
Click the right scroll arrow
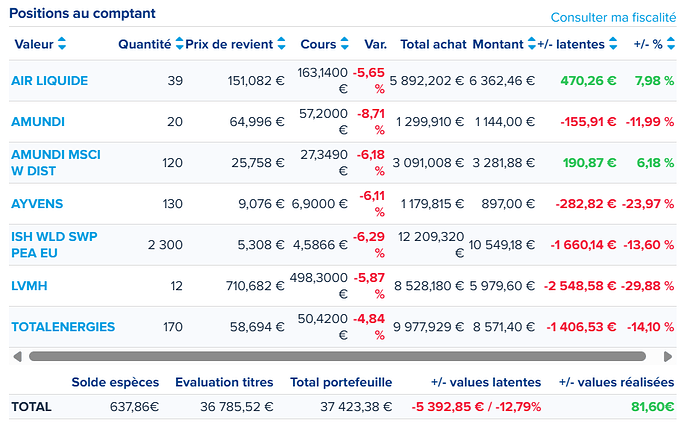(668, 356)
